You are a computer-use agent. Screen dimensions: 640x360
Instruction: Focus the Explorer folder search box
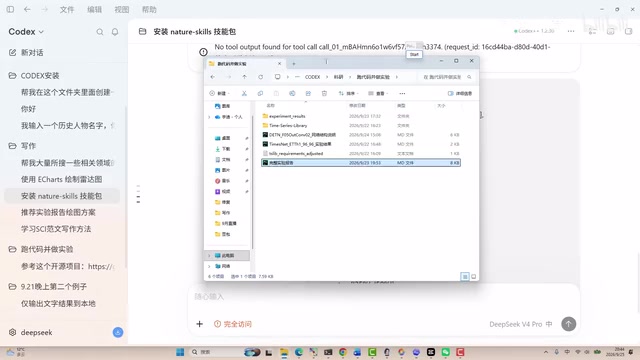click(446, 77)
